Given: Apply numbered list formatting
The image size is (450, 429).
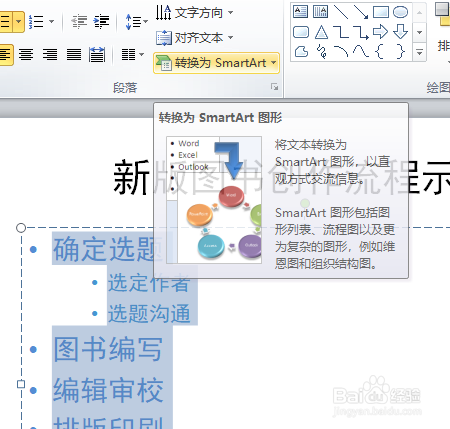Looking at the screenshot, I should pyautogui.click(x=36, y=22).
